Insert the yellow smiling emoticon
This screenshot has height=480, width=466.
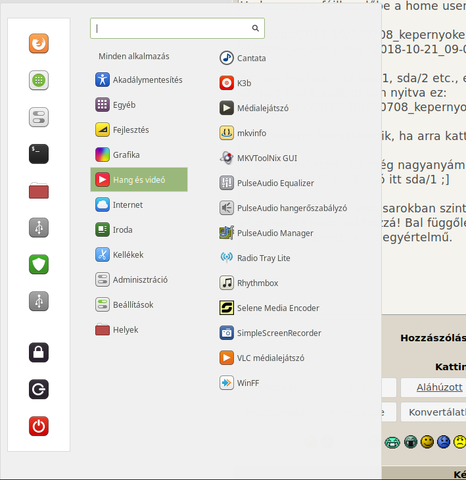[x=427, y=442]
